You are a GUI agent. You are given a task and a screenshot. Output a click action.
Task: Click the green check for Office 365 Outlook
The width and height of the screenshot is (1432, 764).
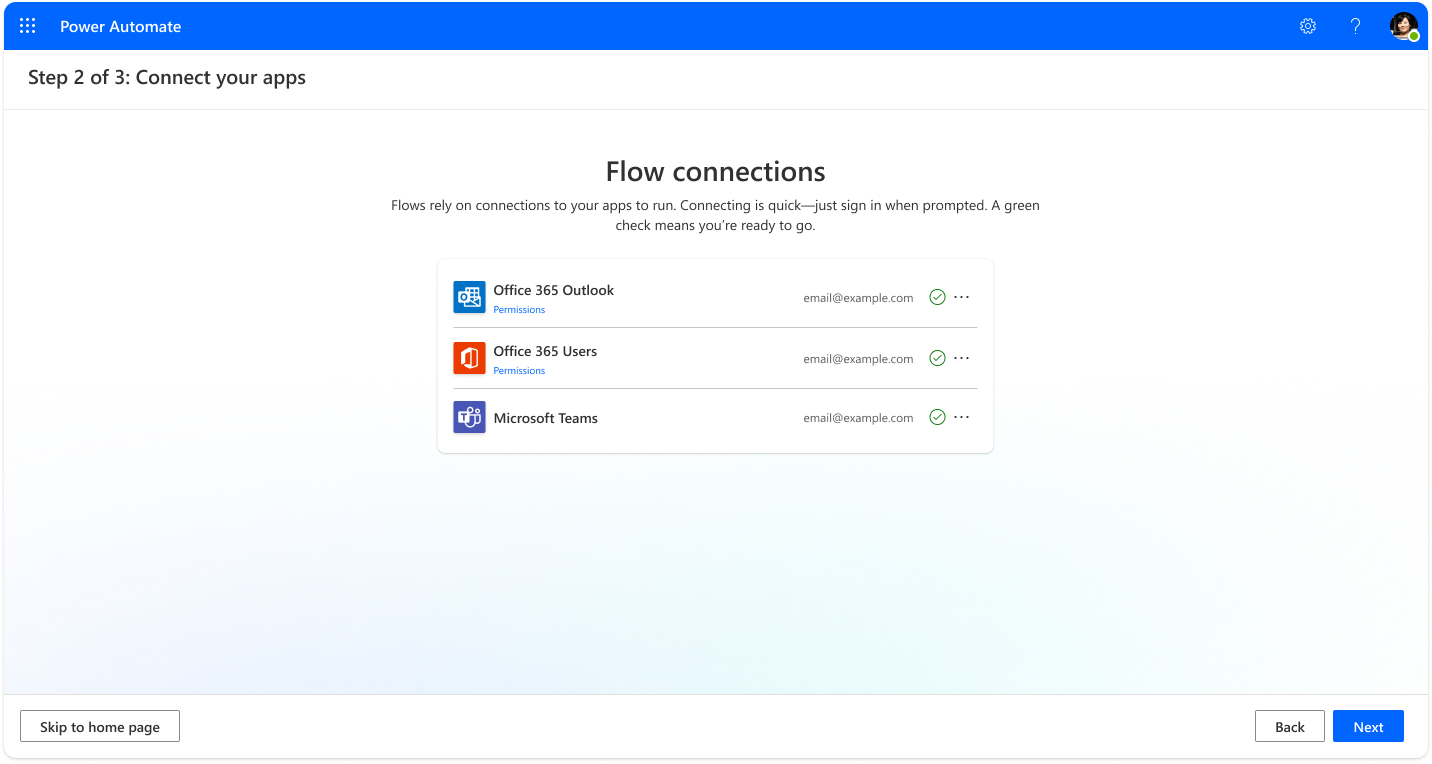(937, 297)
